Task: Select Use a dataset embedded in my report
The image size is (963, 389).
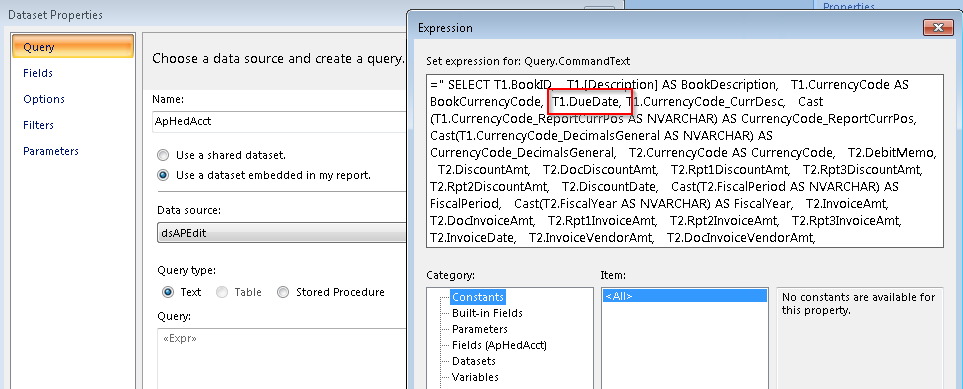Action: point(163,175)
